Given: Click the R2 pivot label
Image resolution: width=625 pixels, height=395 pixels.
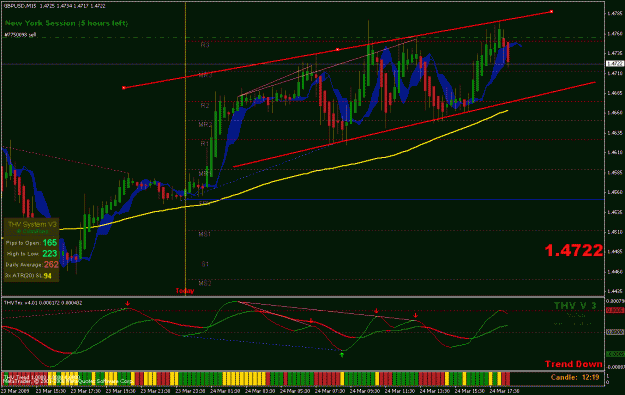Looking at the screenshot, I should pos(205,106).
